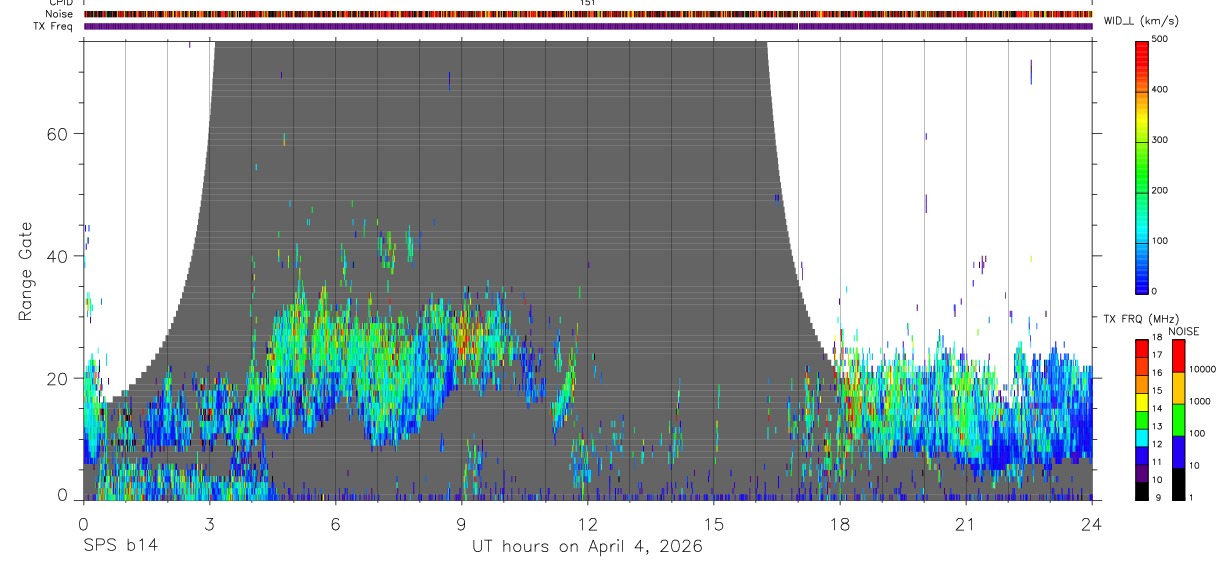Select the 6 hour axis label
Image resolution: width=1228 pixels, height=567 pixels.
point(335,525)
